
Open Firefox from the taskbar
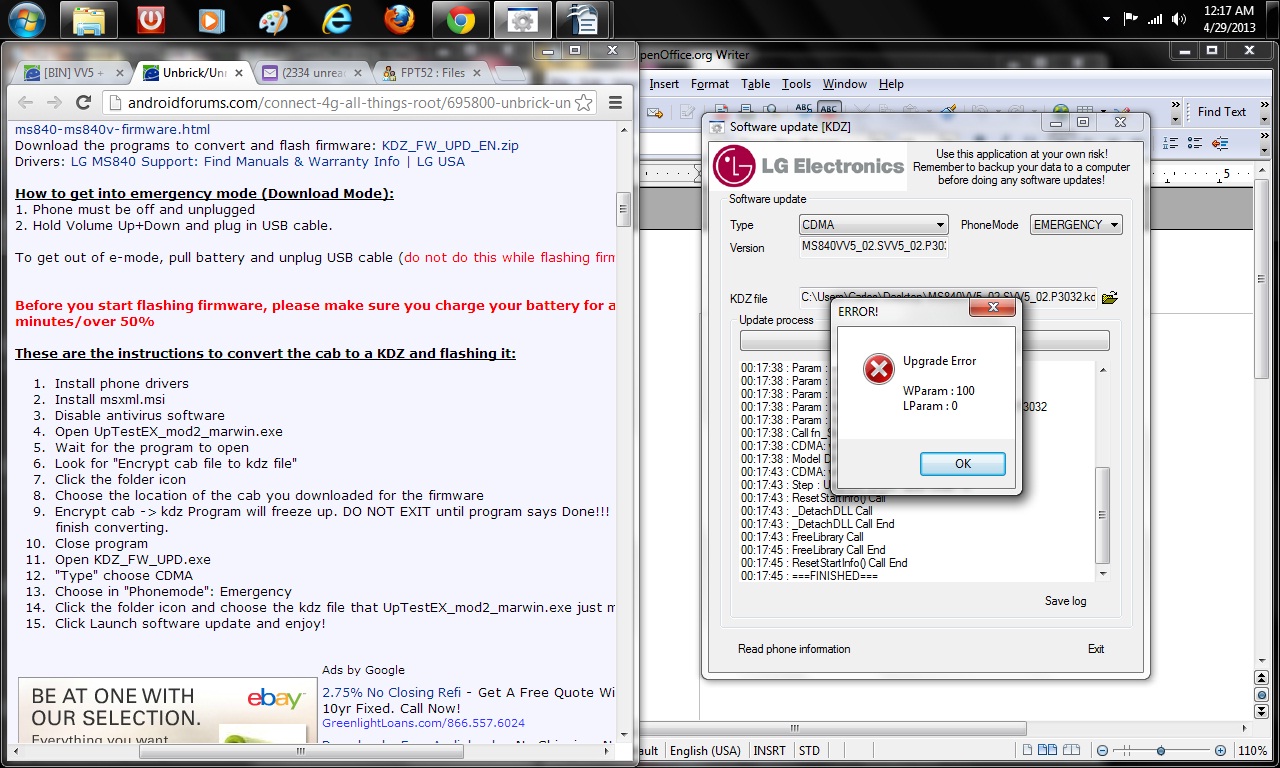(x=398, y=20)
